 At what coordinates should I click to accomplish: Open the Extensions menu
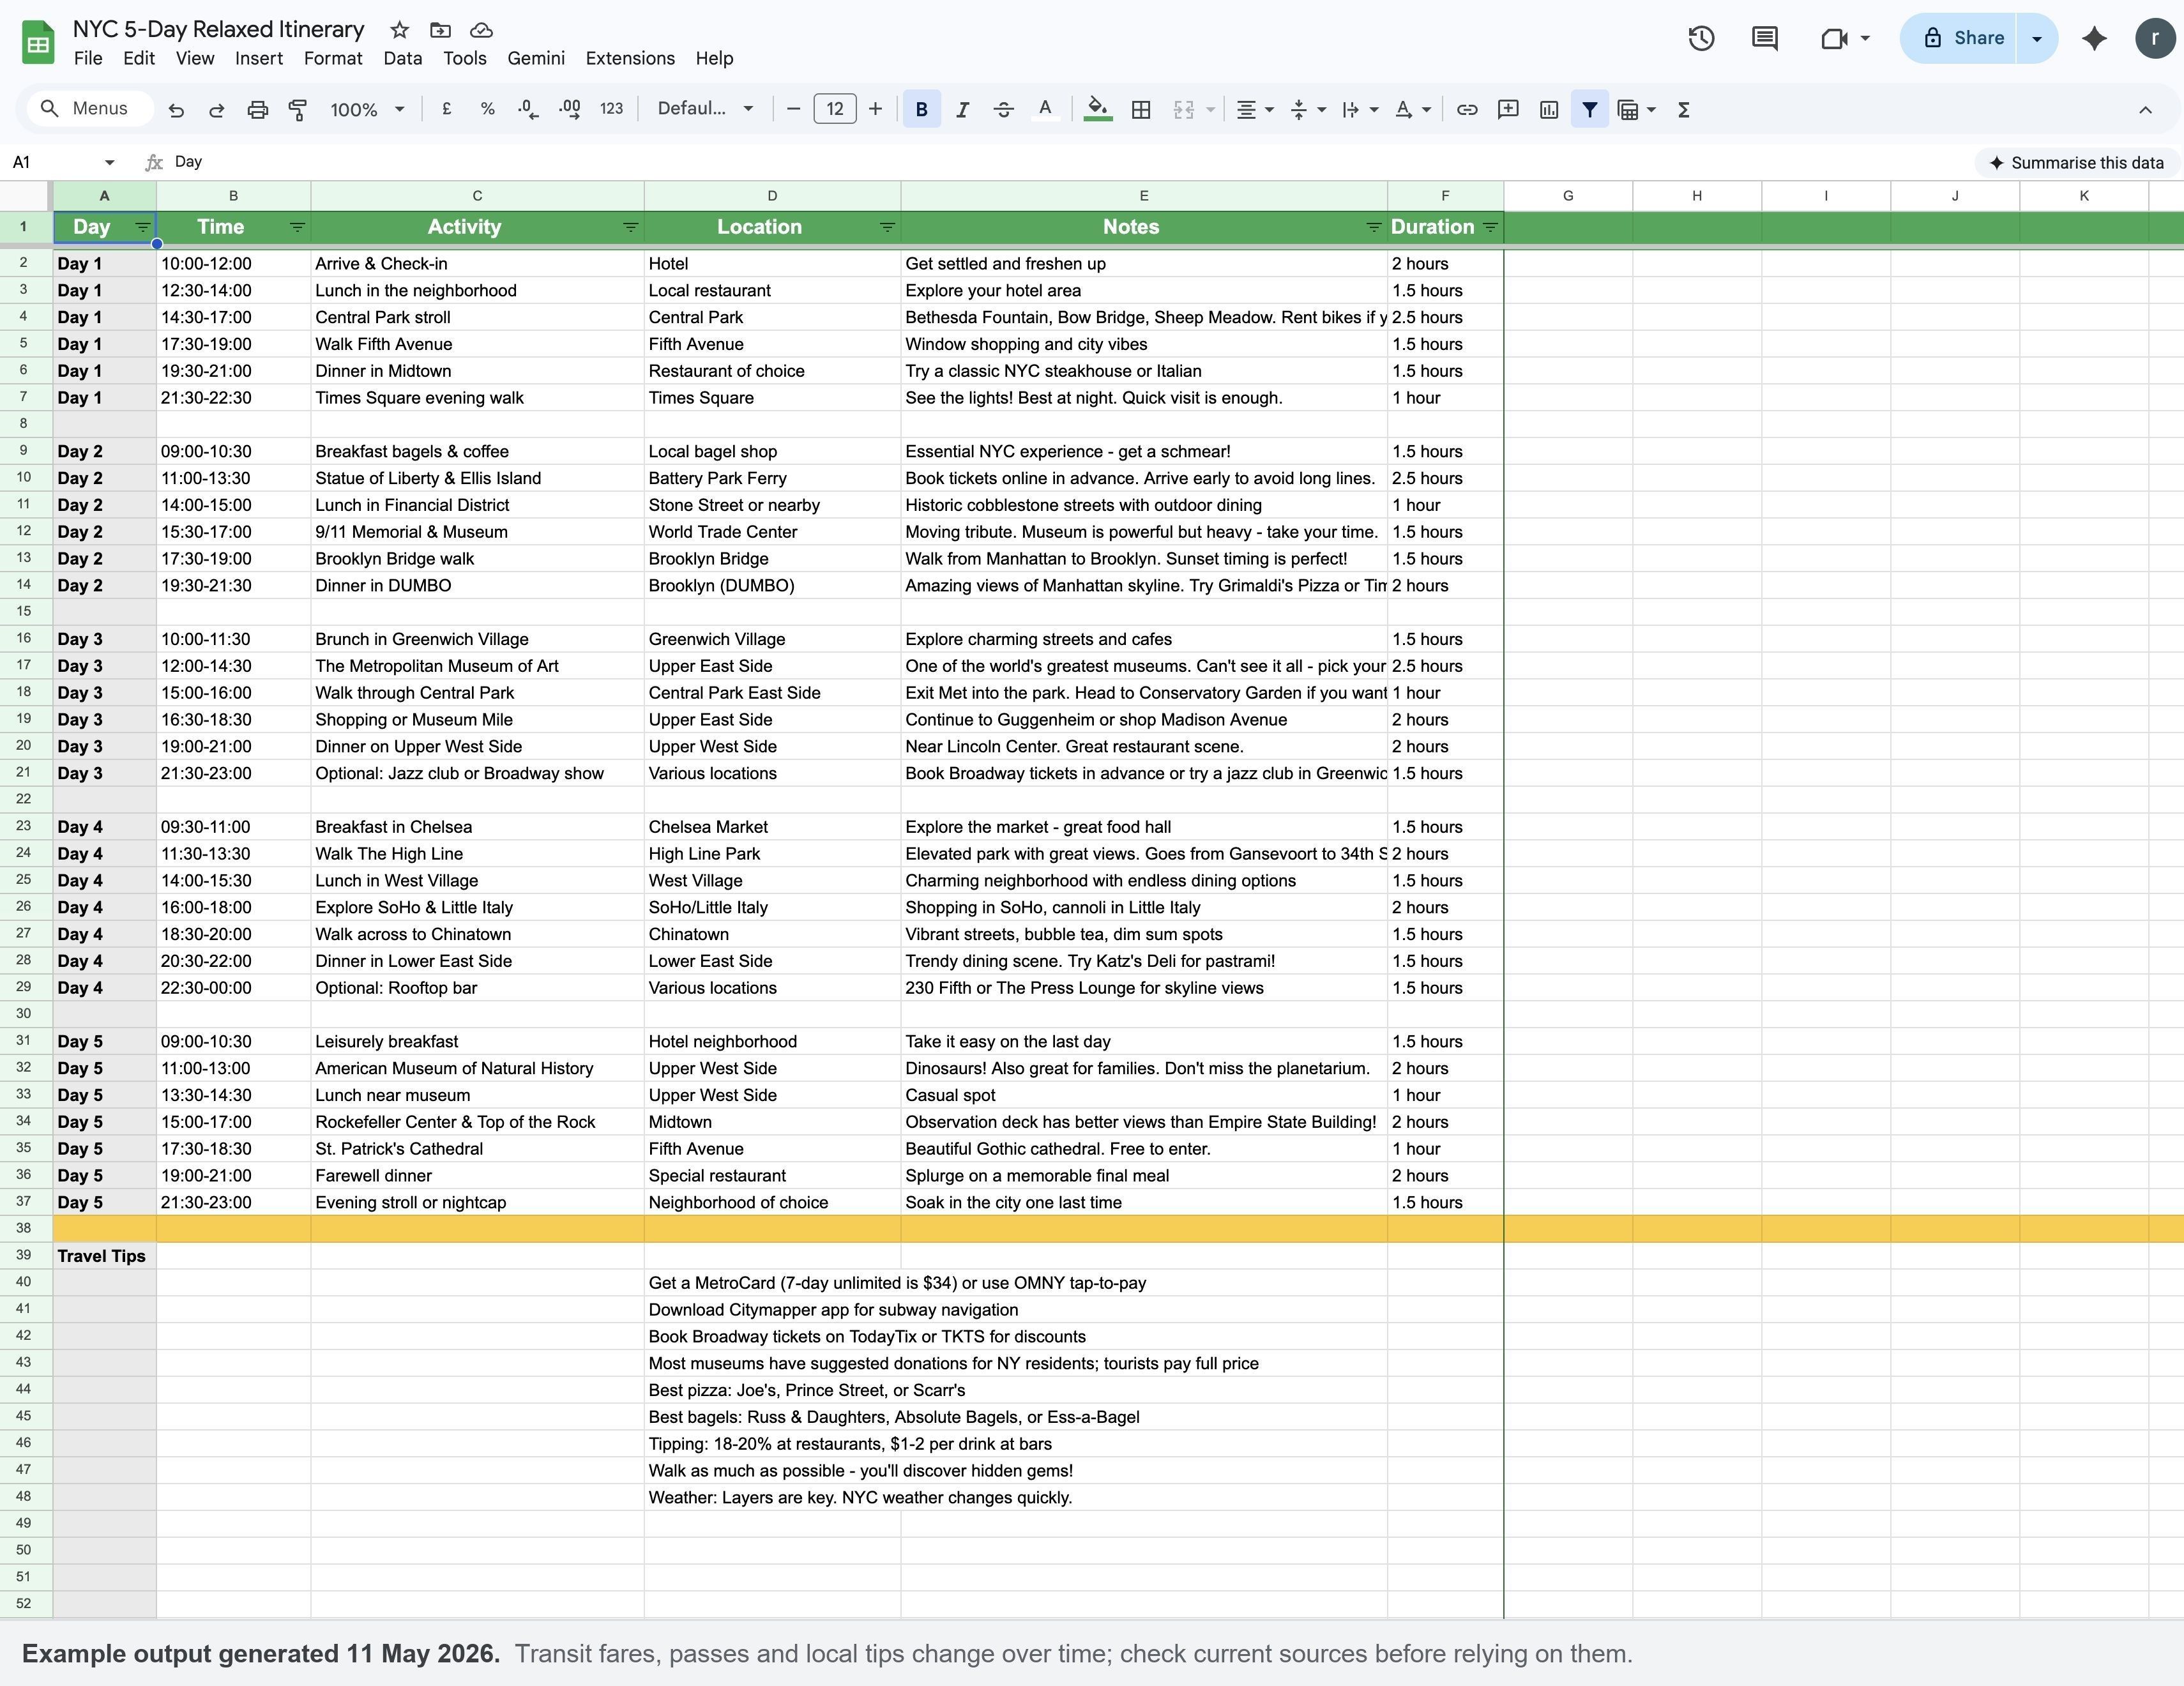[630, 58]
